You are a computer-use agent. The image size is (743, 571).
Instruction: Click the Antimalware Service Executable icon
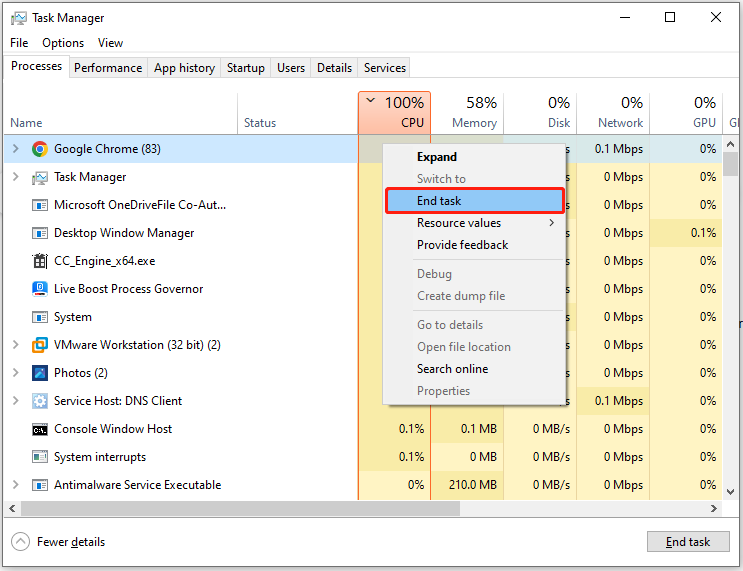coord(40,485)
